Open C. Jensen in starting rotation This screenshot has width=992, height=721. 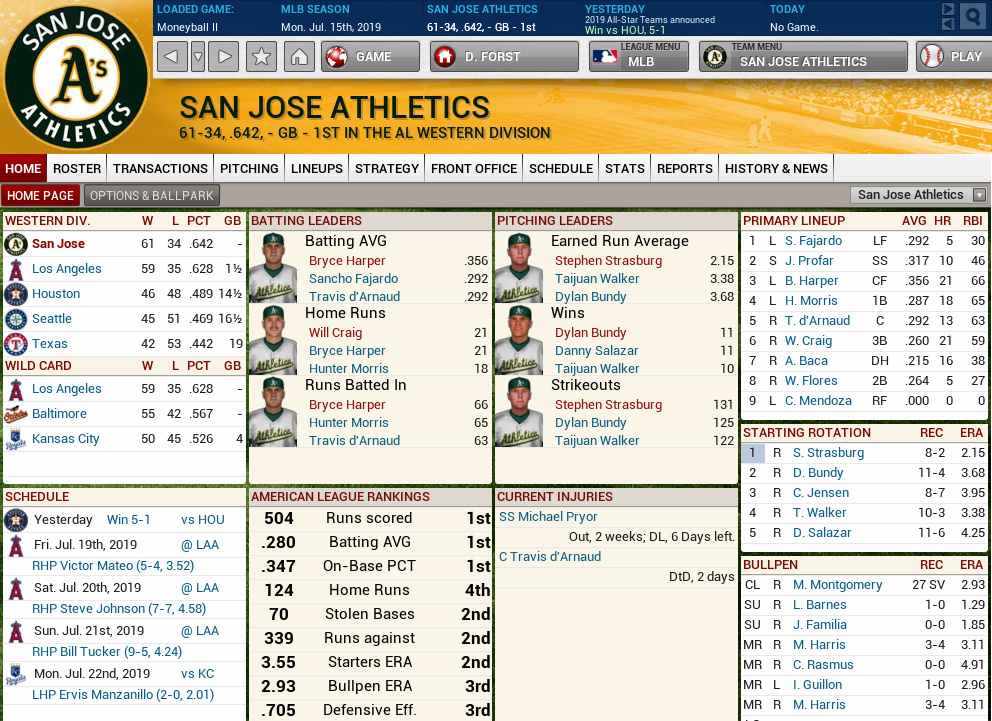(x=821, y=493)
